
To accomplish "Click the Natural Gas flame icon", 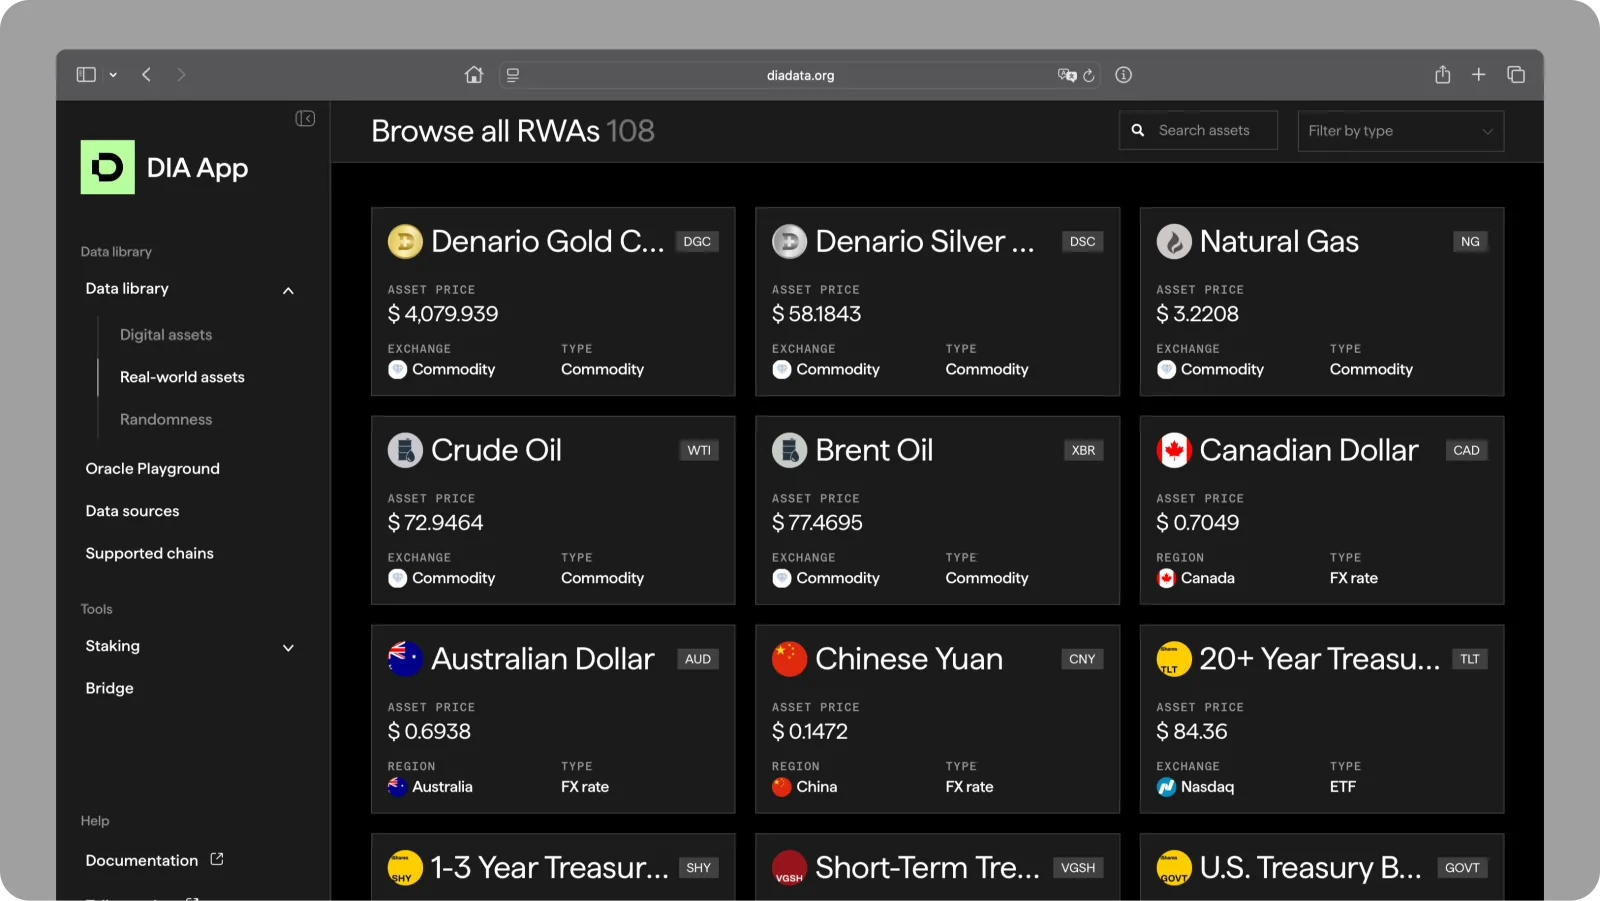I will coord(1174,241).
